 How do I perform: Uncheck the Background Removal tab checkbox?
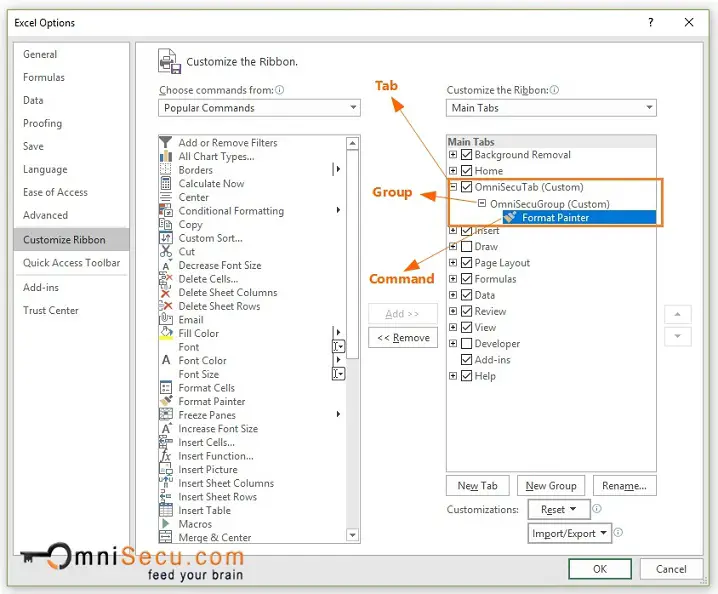[466, 155]
